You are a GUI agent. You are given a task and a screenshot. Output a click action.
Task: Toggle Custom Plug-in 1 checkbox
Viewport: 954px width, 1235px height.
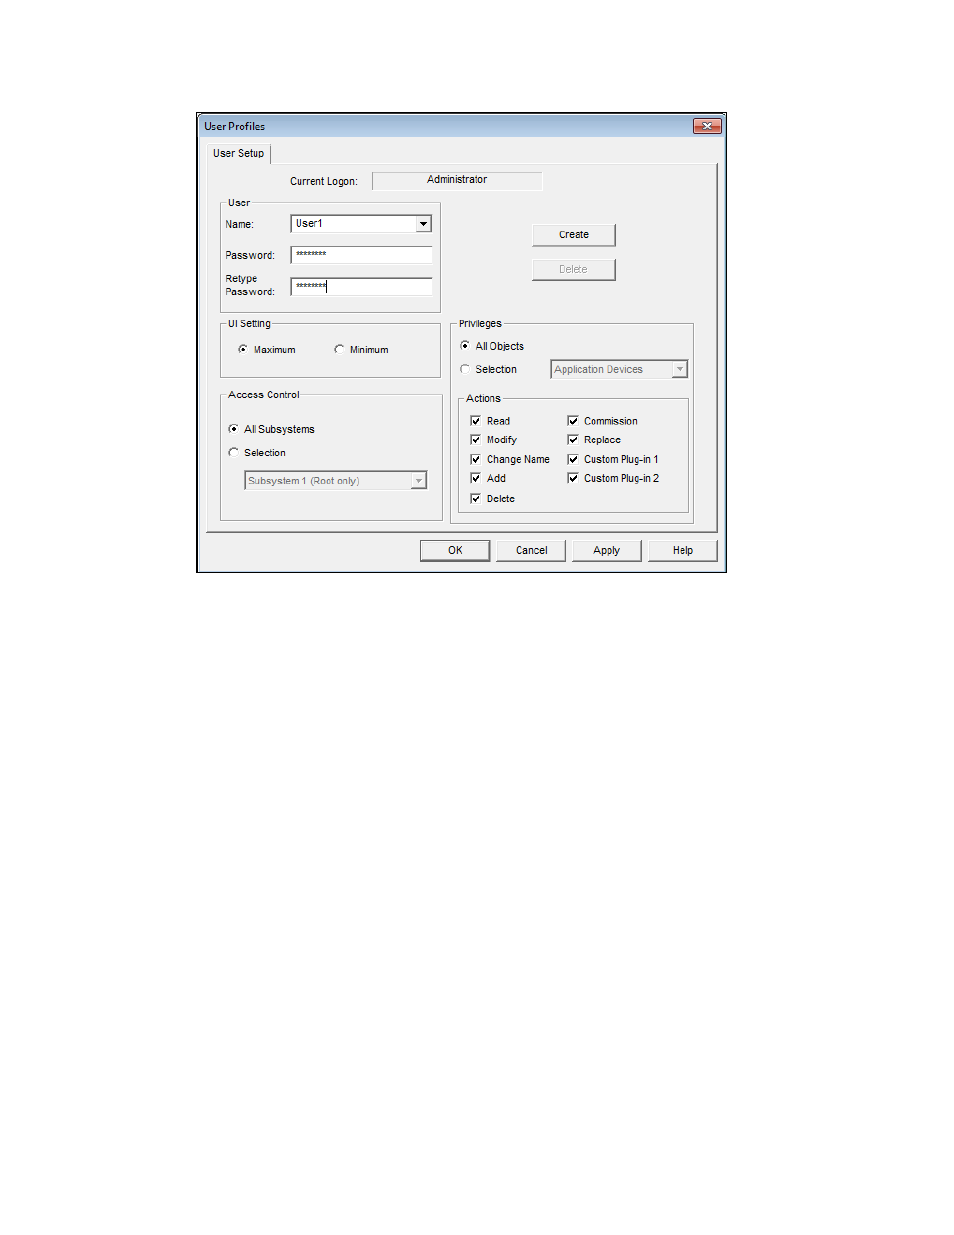coord(573,460)
